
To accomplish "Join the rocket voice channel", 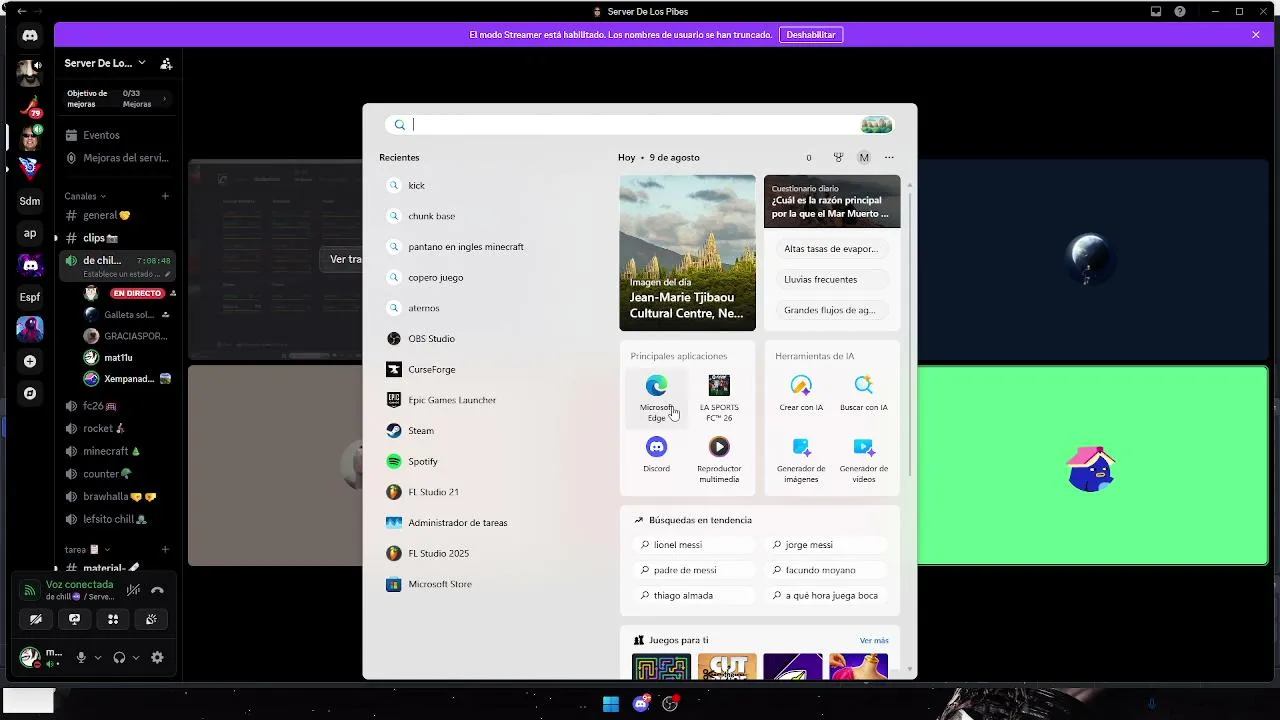I will pos(117,429).
